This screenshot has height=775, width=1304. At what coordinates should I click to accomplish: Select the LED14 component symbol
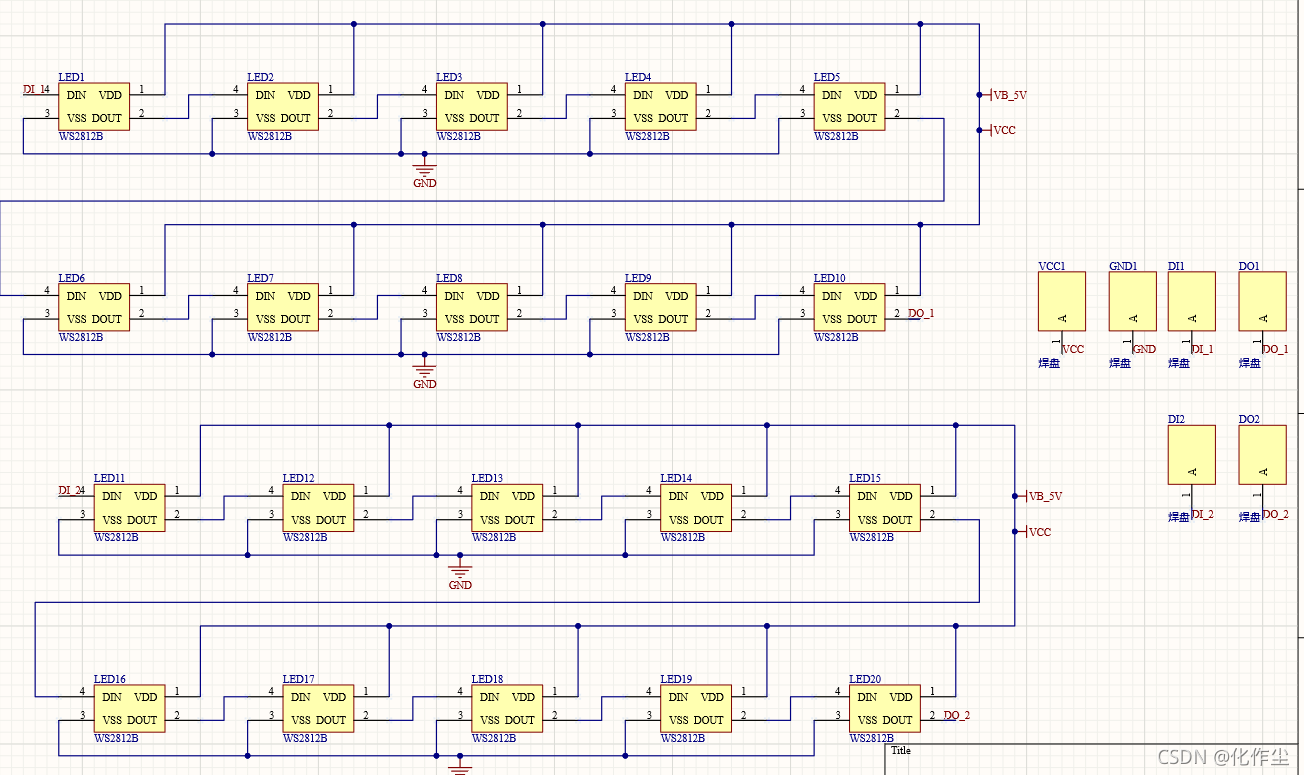click(x=696, y=508)
